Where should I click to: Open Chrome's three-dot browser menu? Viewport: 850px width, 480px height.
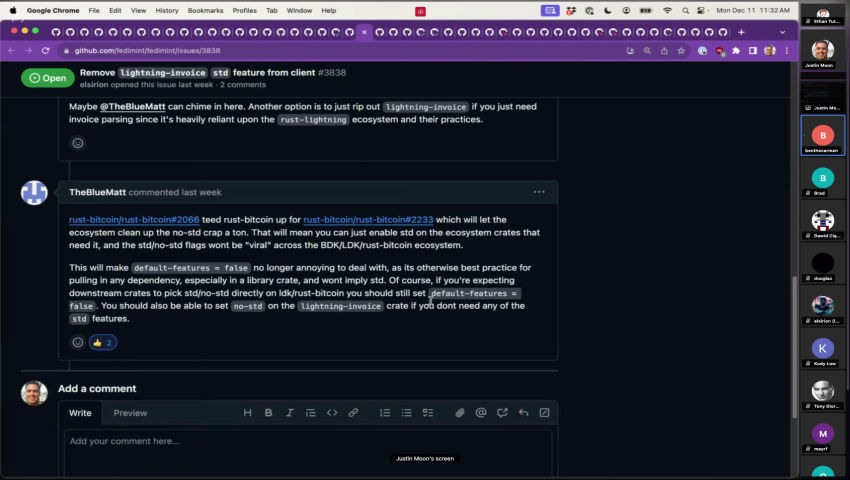pyautogui.click(x=787, y=50)
